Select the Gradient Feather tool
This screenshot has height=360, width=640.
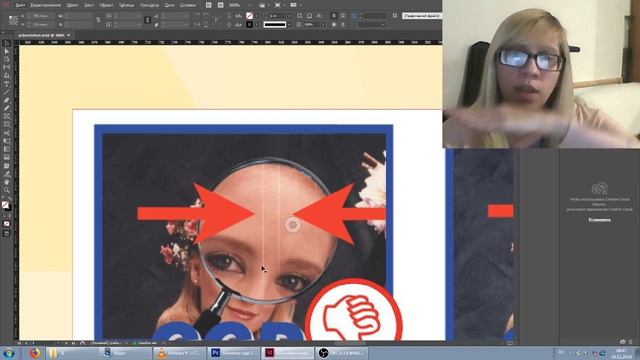pos(7,158)
